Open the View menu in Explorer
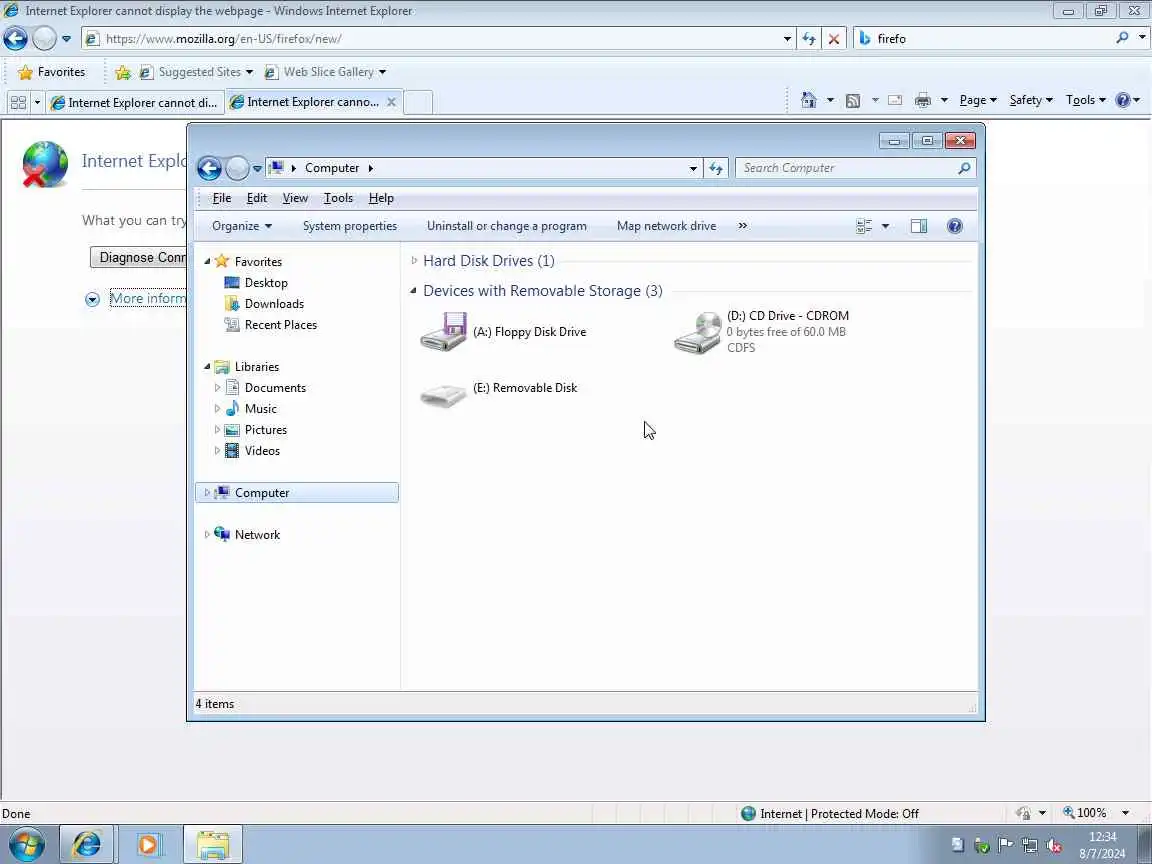The width and height of the screenshot is (1152, 864). pyautogui.click(x=295, y=198)
